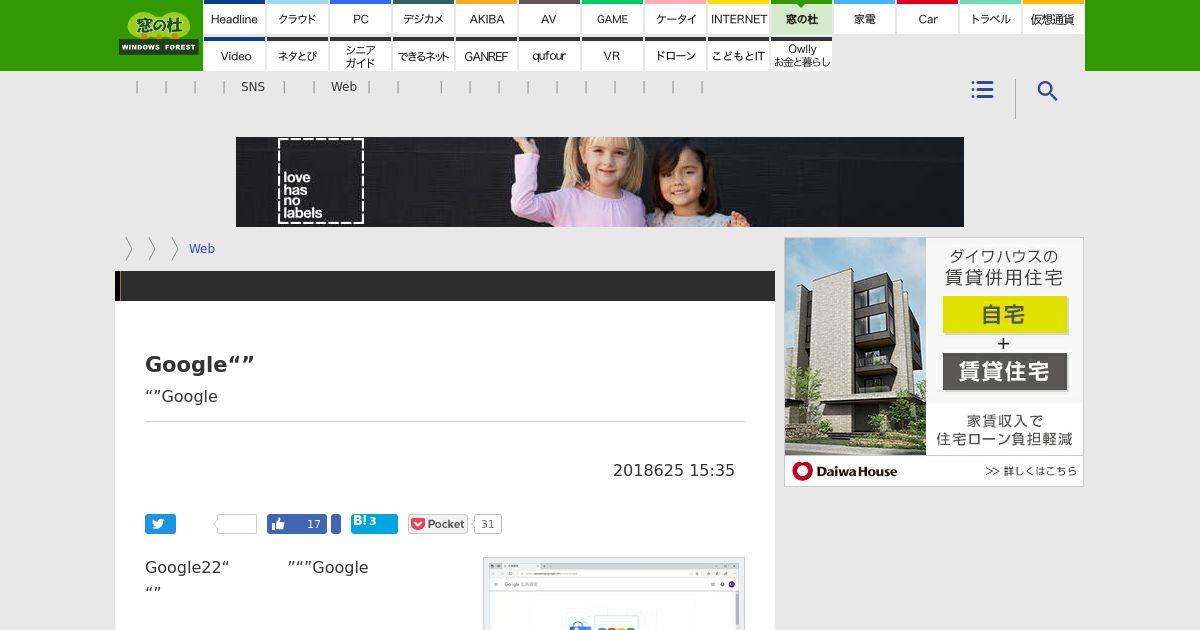Click the empty tweet count box

coord(237,524)
